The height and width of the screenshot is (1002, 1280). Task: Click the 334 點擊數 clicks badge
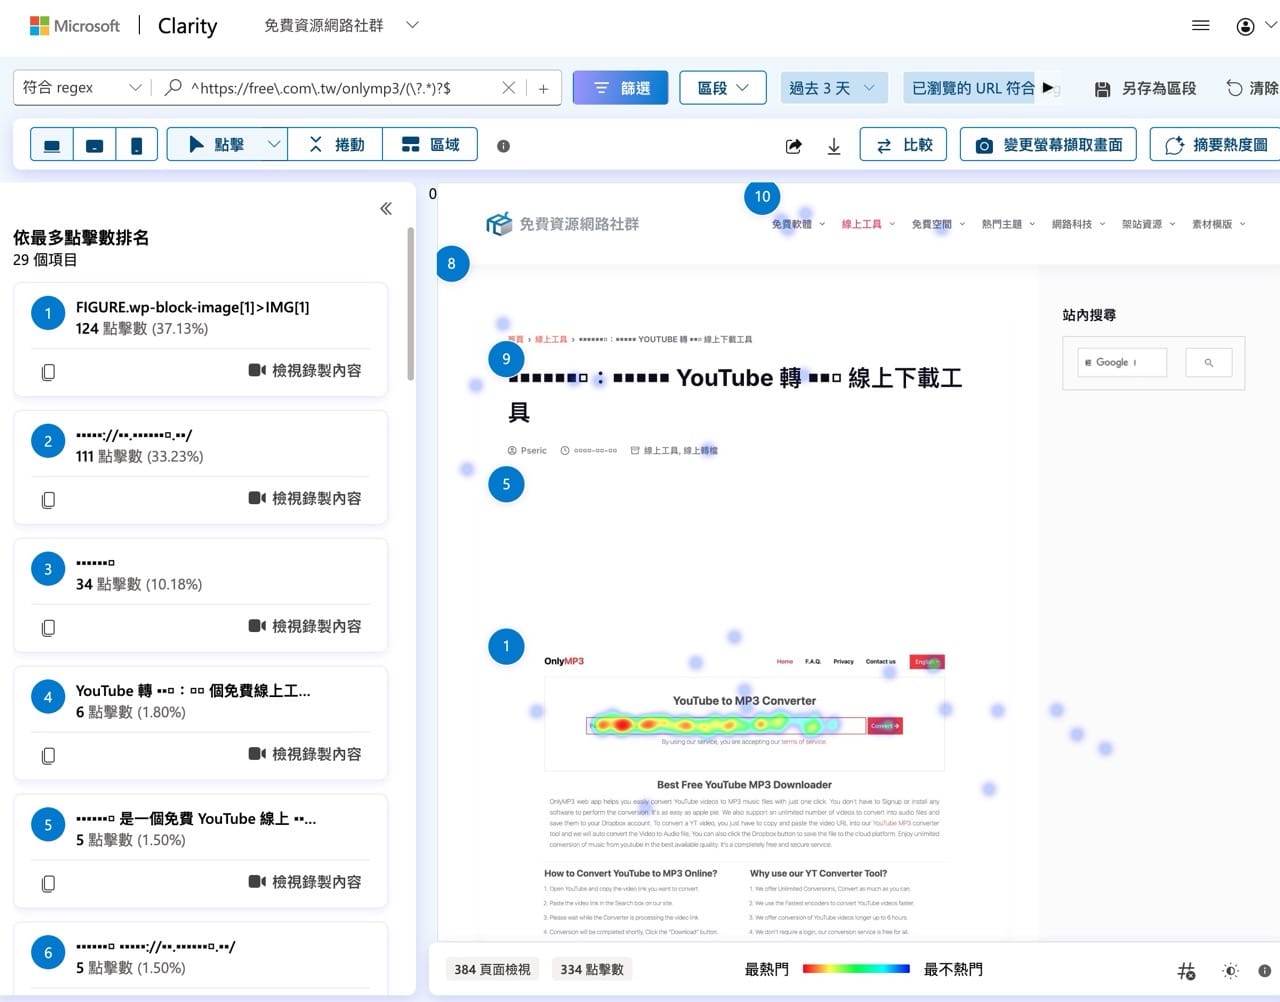click(592, 969)
